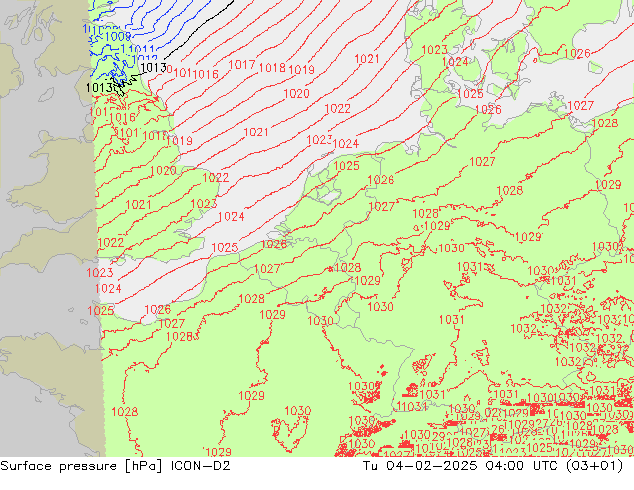This screenshot has width=634, height=490.
Task: Click the "(03+01)" forecast offset text
Action: pos(594,466)
